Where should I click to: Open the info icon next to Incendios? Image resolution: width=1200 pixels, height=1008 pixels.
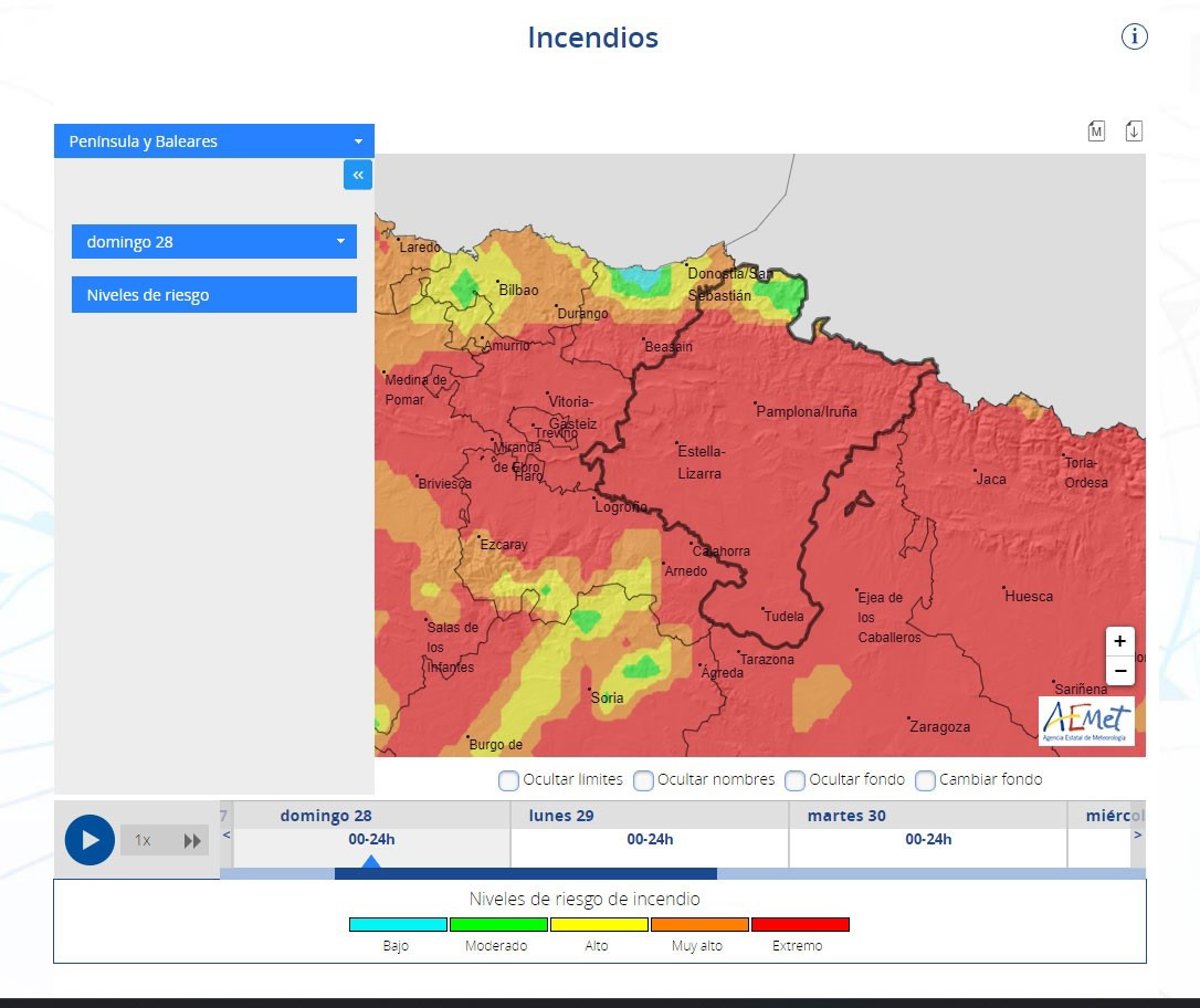point(1134,37)
